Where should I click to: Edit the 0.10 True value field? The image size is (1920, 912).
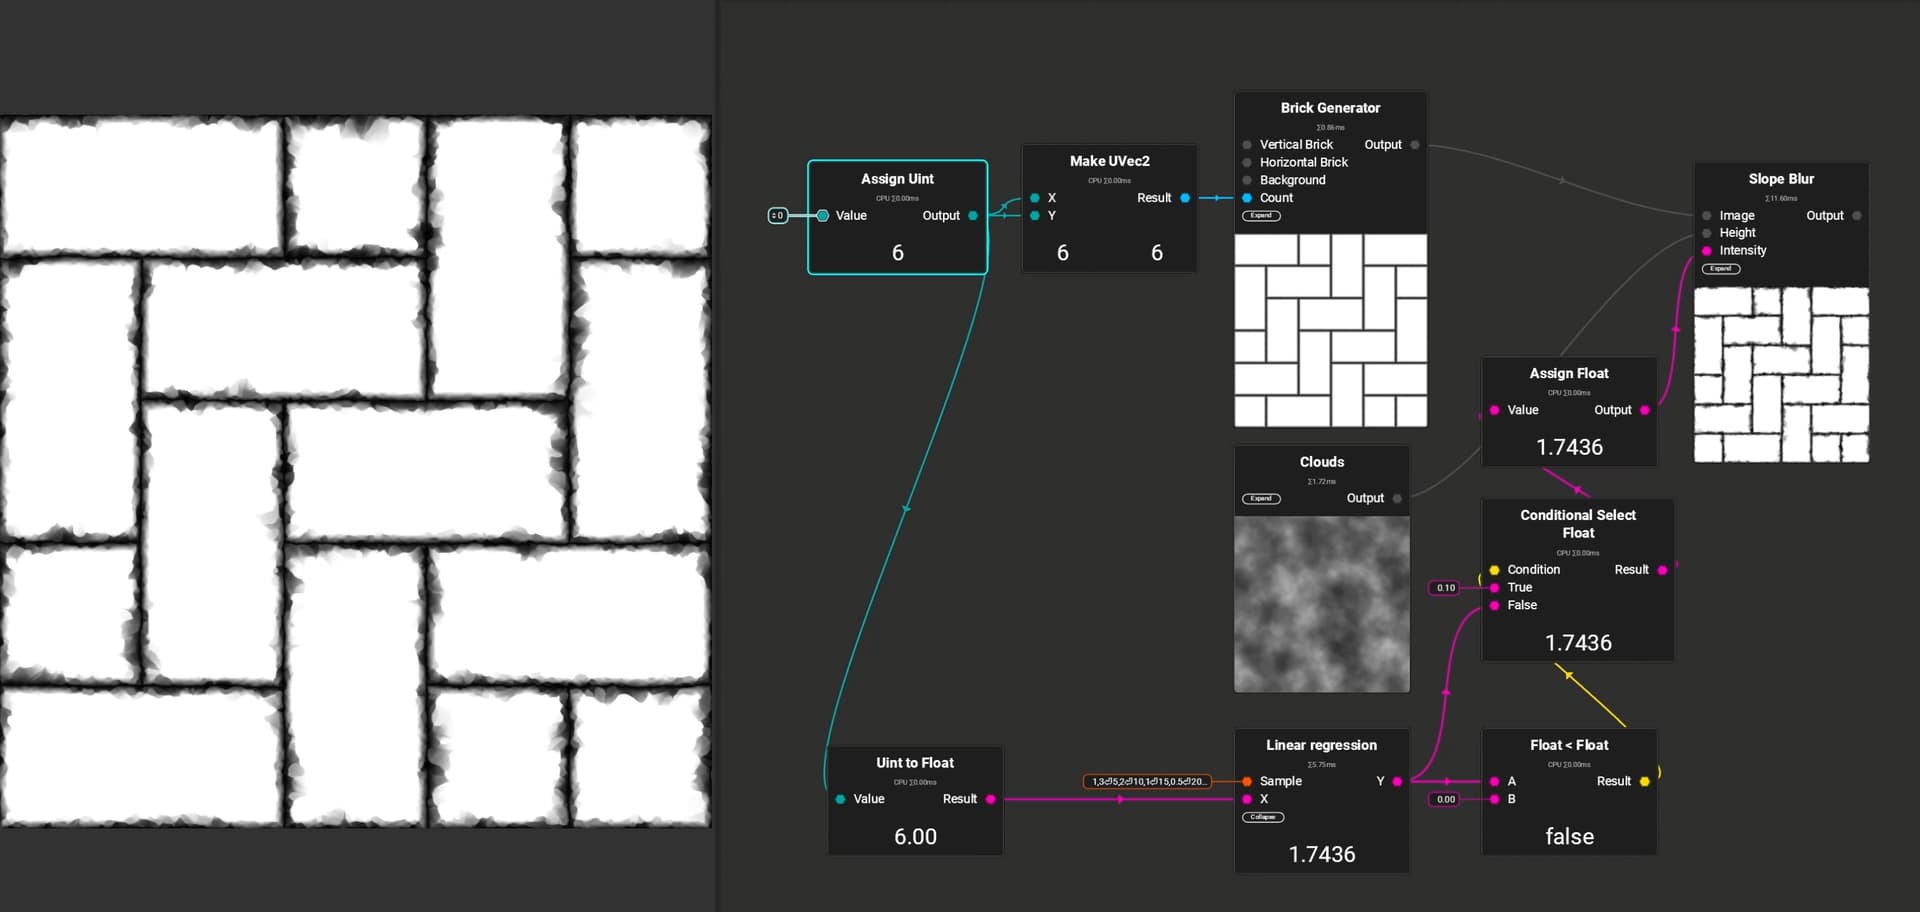tap(1445, 588)
